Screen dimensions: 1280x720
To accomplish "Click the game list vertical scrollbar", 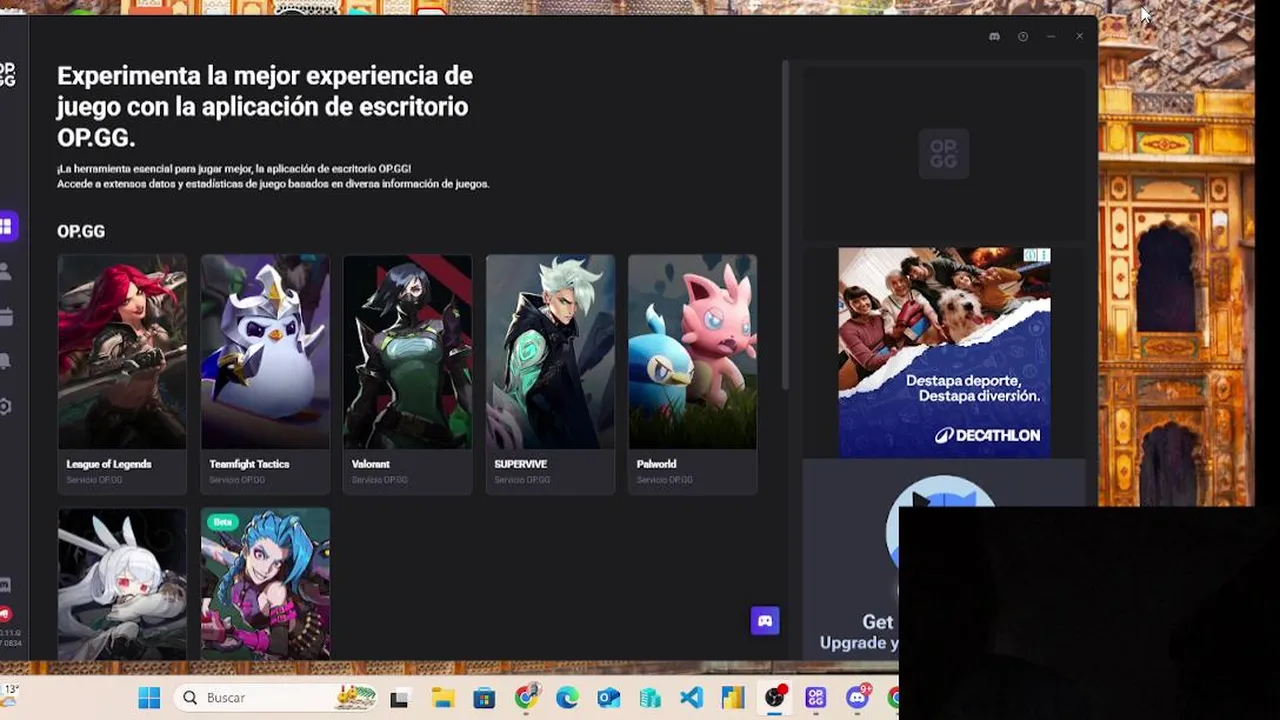I will click(x=785, y=225).
